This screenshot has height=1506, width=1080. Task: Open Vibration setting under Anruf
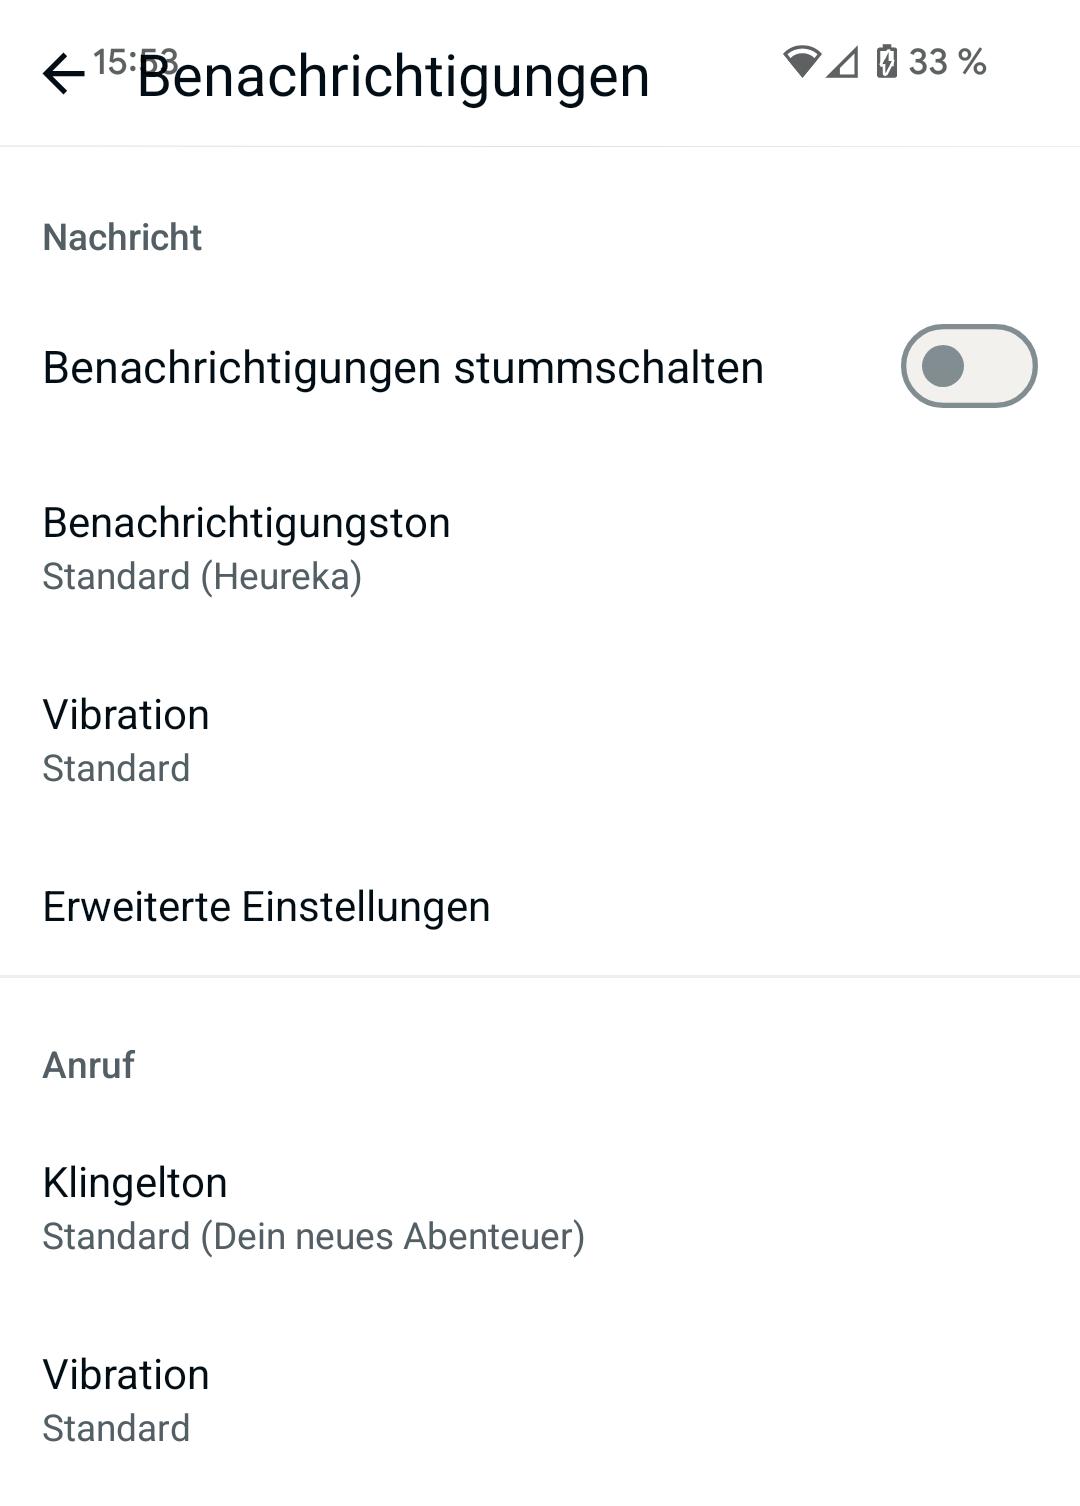coord(126,1375)
